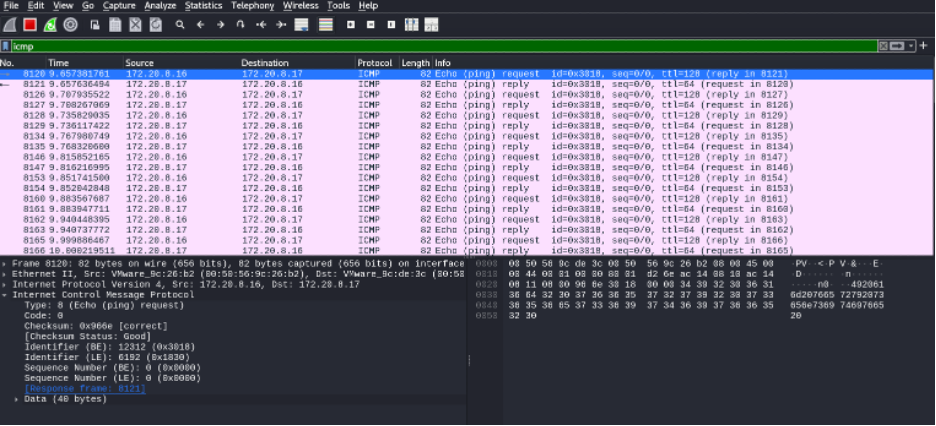Open the Analyze menu
This screenshot has height=426, width=936.
coord(160,5)
